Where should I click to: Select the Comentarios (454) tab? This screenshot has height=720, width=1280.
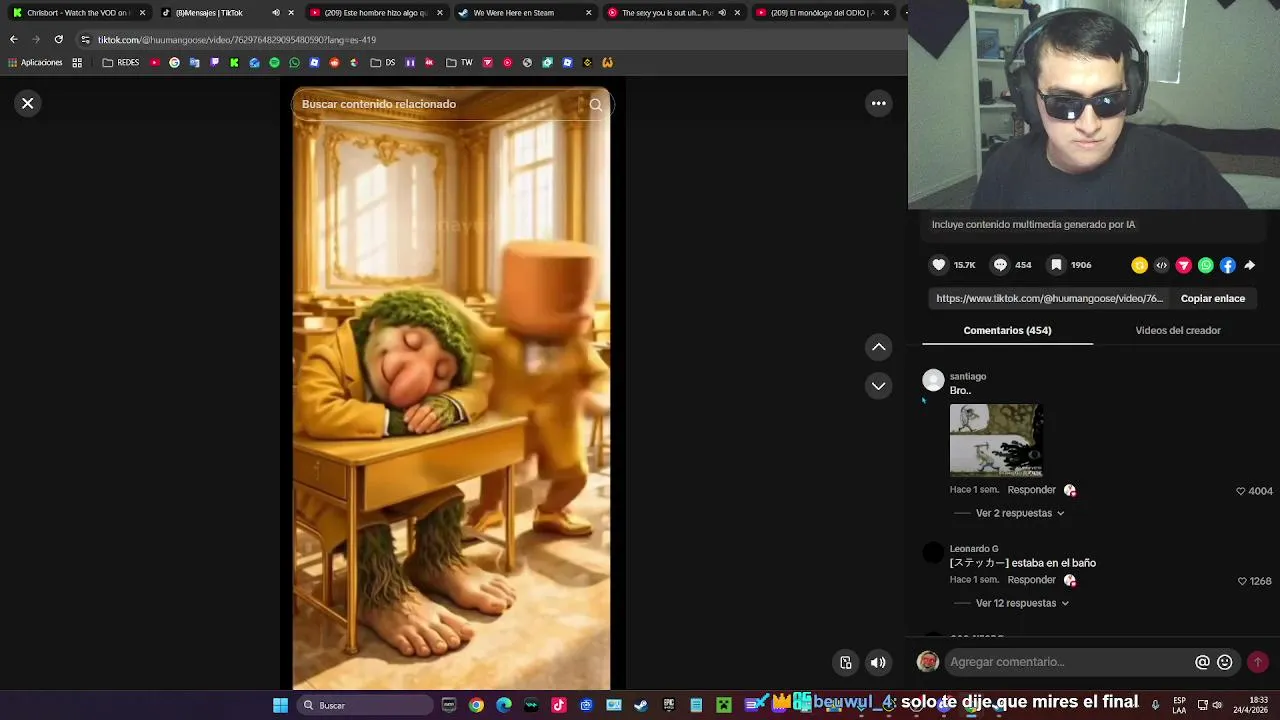(1007, 330)
